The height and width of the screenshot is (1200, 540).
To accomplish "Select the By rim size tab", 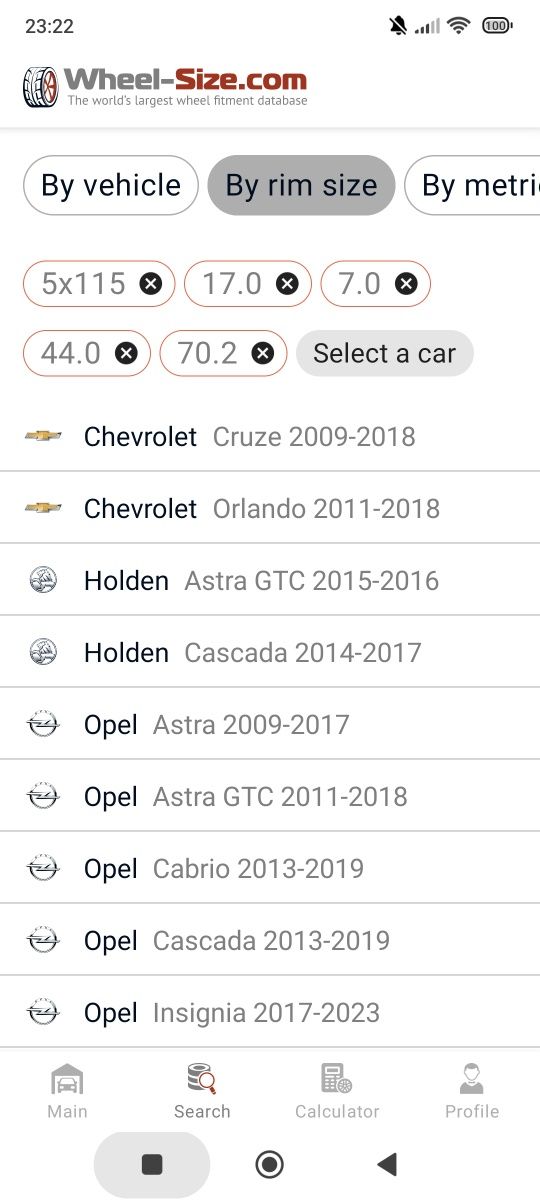I will [x=301, y=185].
